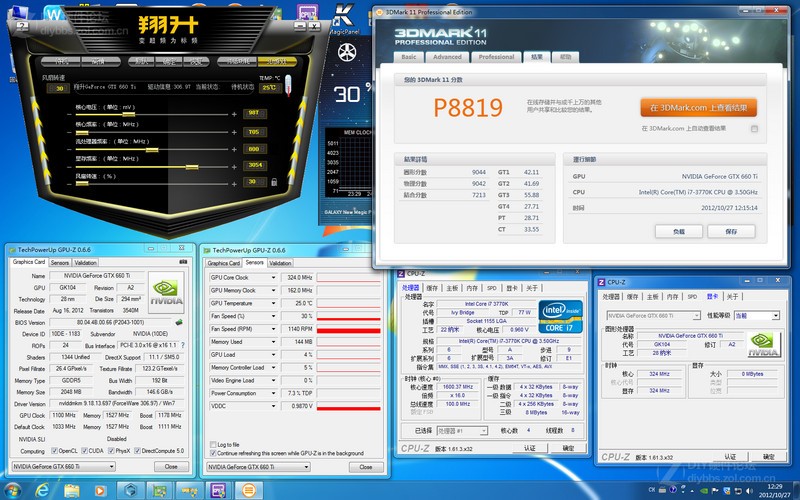
Task: Launch Internet Explorer from the taskbar
Action: coord(42,490)
